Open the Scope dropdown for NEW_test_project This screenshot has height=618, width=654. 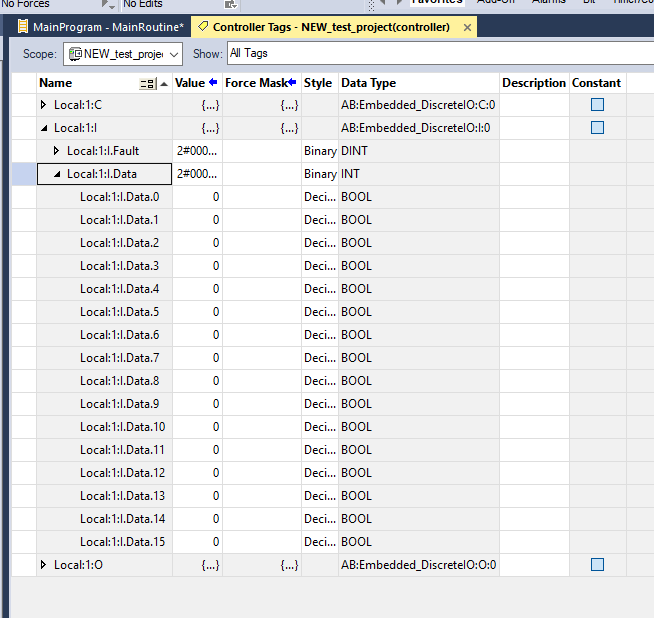tap(175, 54)
